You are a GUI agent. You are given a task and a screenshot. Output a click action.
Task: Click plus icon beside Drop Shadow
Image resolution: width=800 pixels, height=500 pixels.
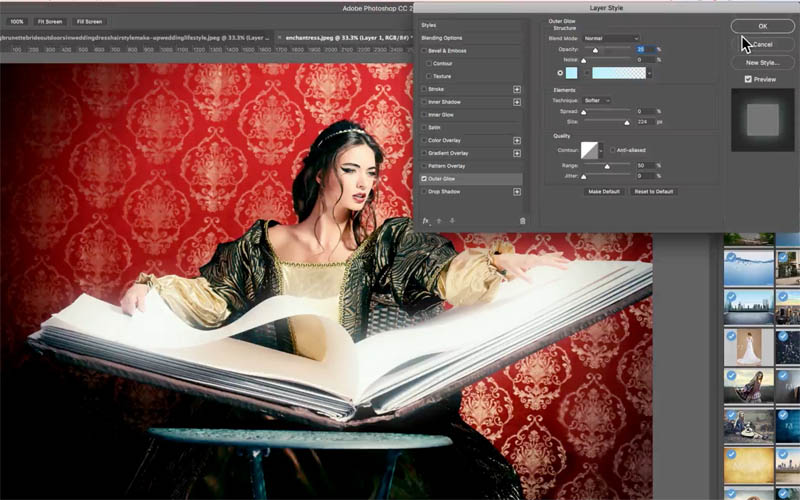coord(517,191)
